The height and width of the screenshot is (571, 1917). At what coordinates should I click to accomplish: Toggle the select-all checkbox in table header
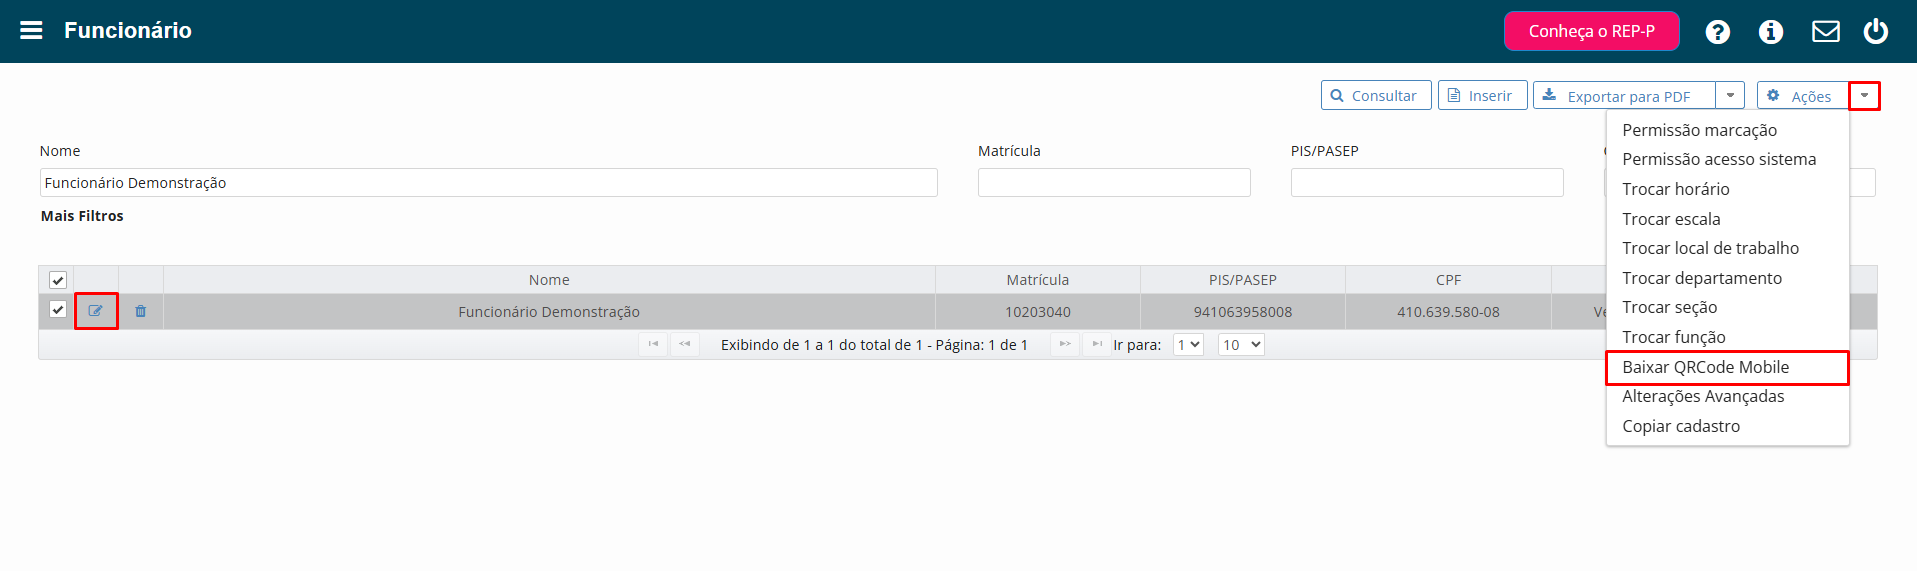(58, 280)
